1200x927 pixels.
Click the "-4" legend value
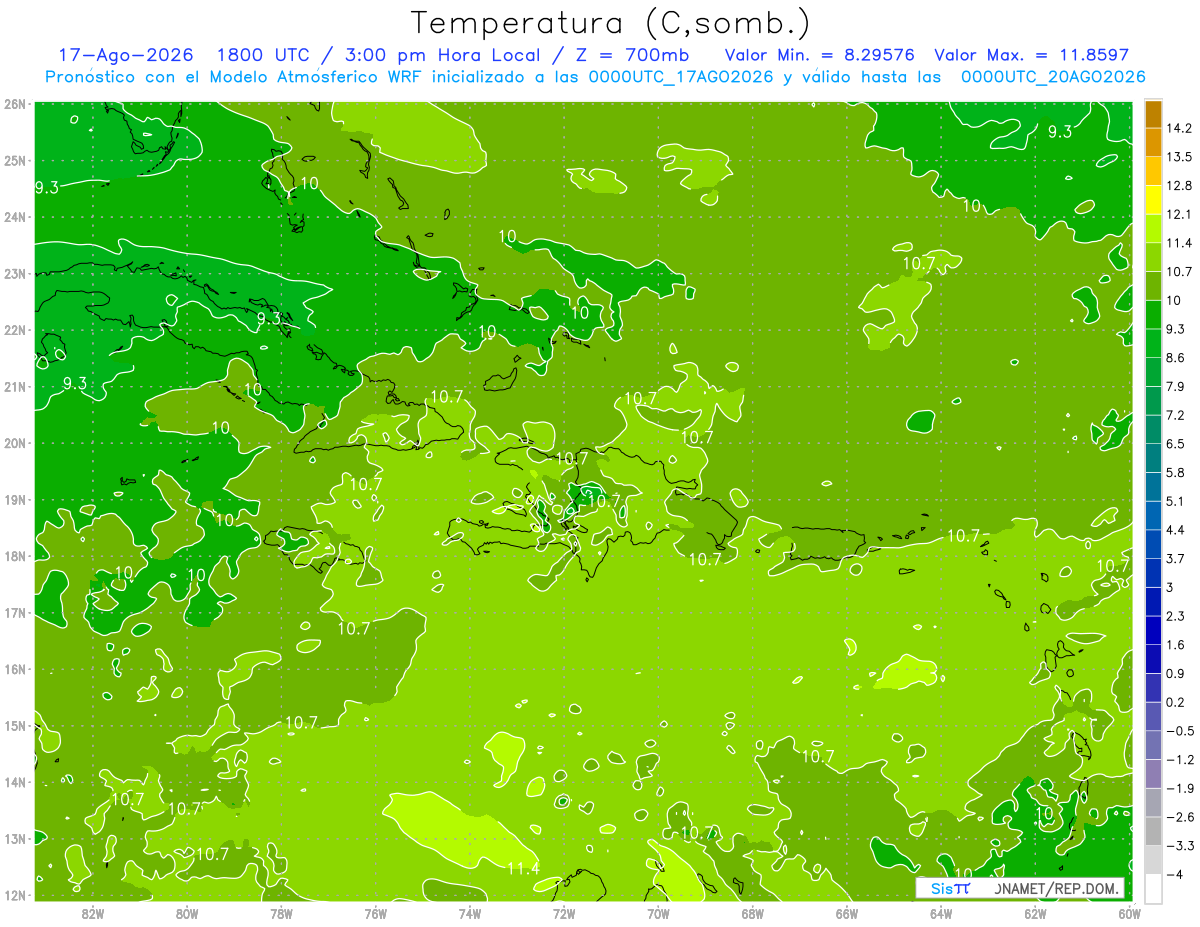pos(1175,874)
